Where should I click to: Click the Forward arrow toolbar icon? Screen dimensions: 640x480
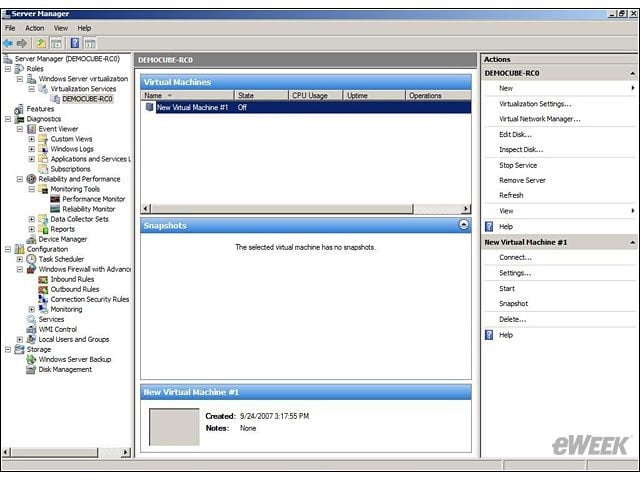click(22, 43)
